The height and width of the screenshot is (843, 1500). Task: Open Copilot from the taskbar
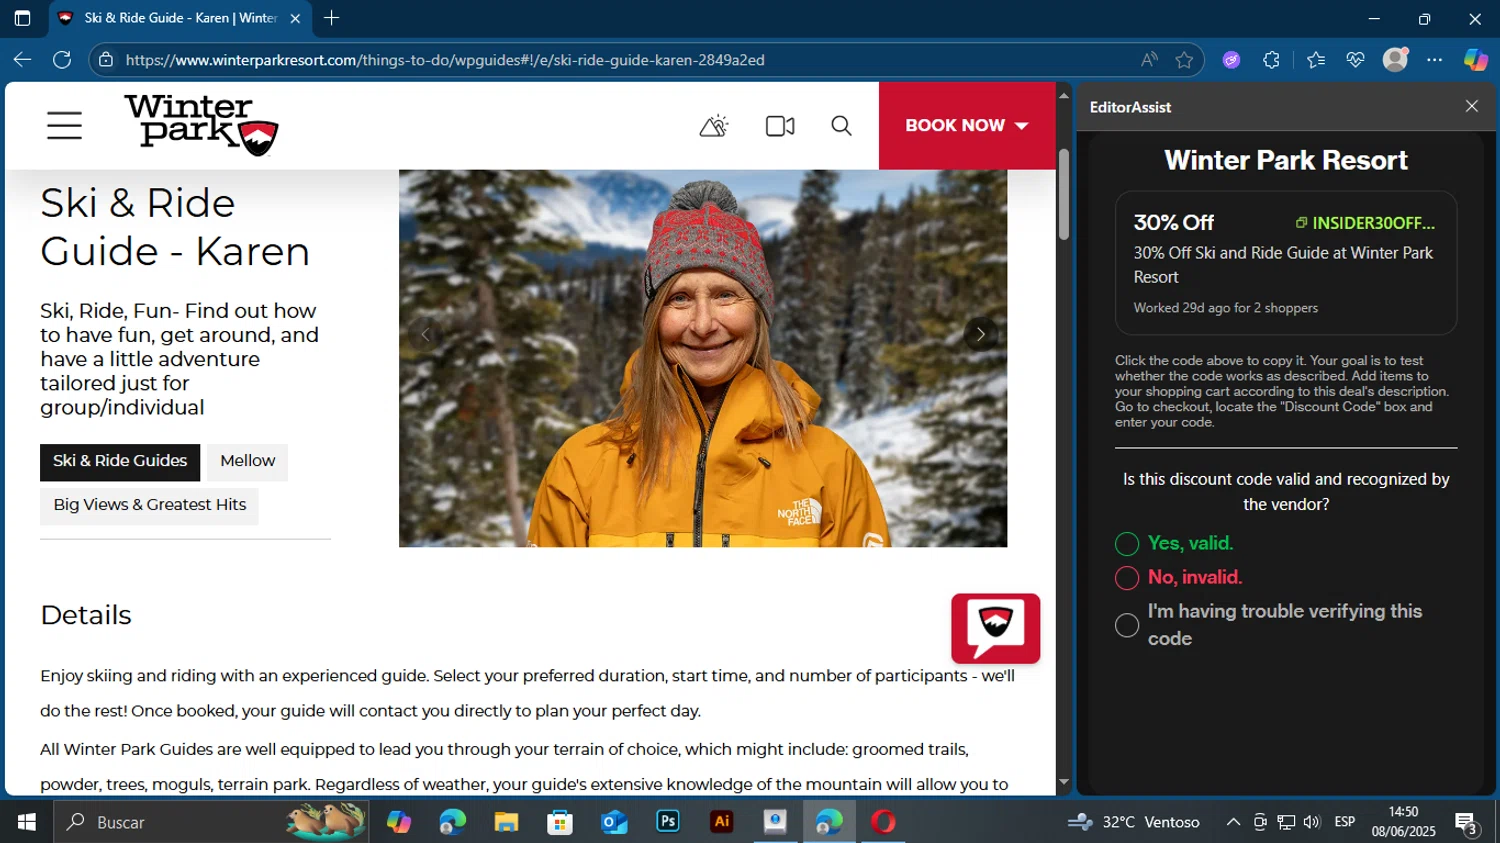(x=399, y=822)
